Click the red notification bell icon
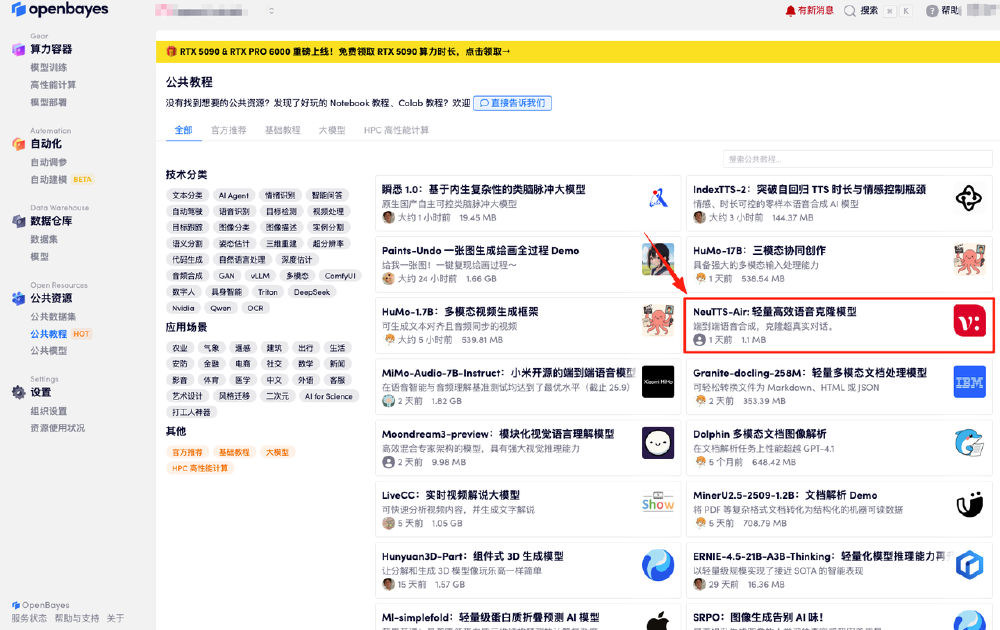 pos(790,11)
